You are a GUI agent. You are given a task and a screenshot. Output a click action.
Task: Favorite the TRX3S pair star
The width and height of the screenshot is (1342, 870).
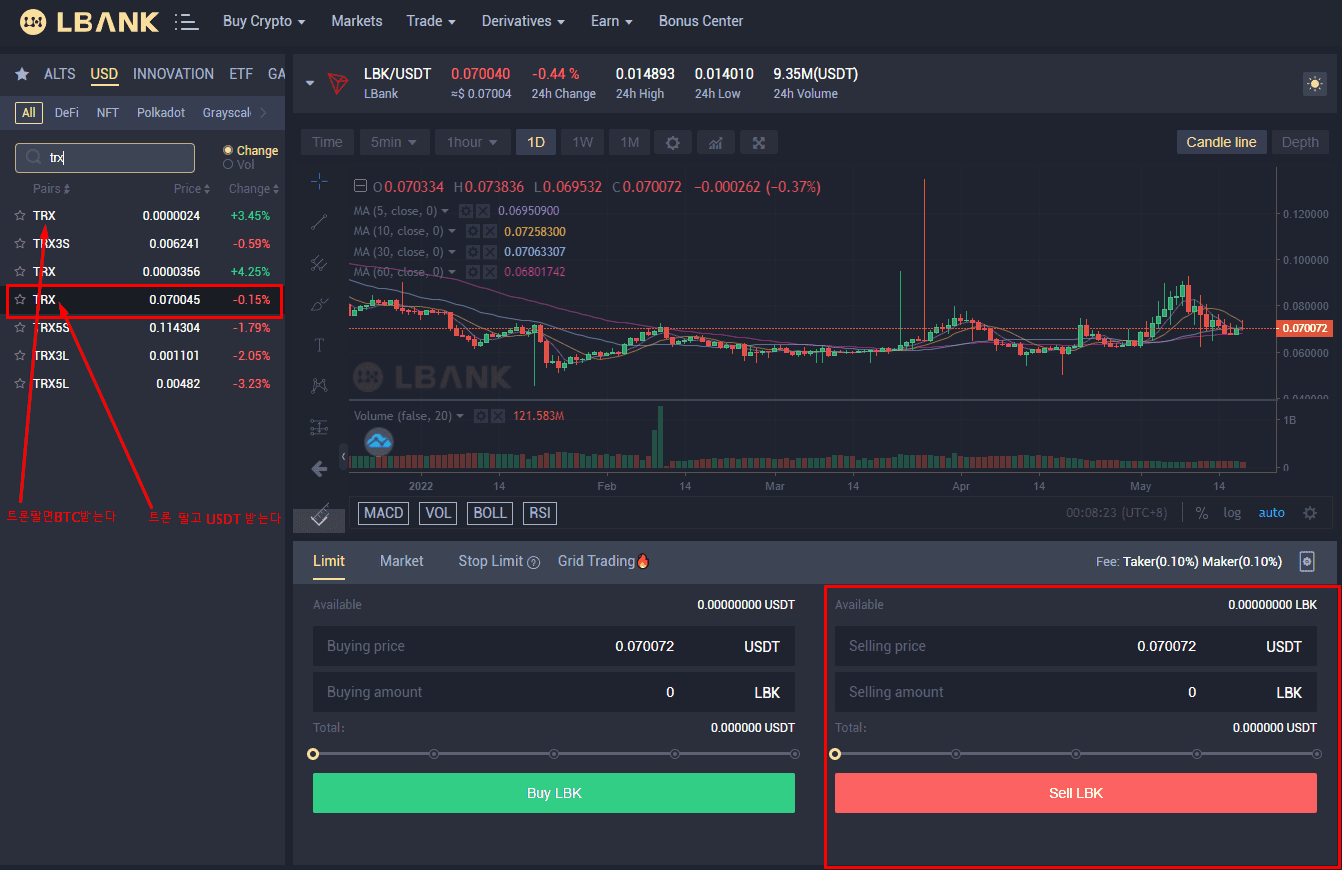coord(19,243)
